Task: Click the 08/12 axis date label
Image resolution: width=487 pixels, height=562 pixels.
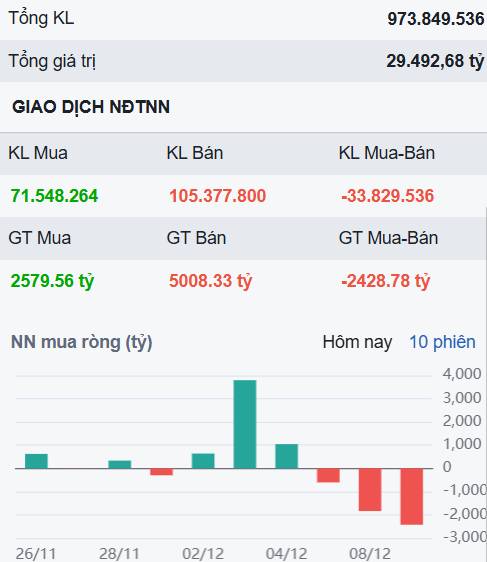Action: [370, 554]
